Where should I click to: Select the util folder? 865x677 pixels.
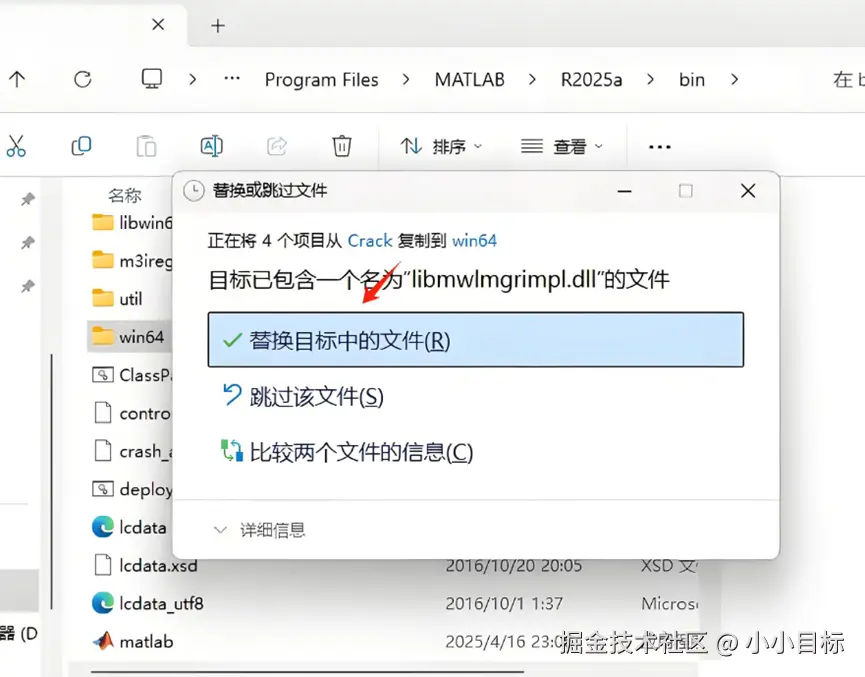point(117,298)
